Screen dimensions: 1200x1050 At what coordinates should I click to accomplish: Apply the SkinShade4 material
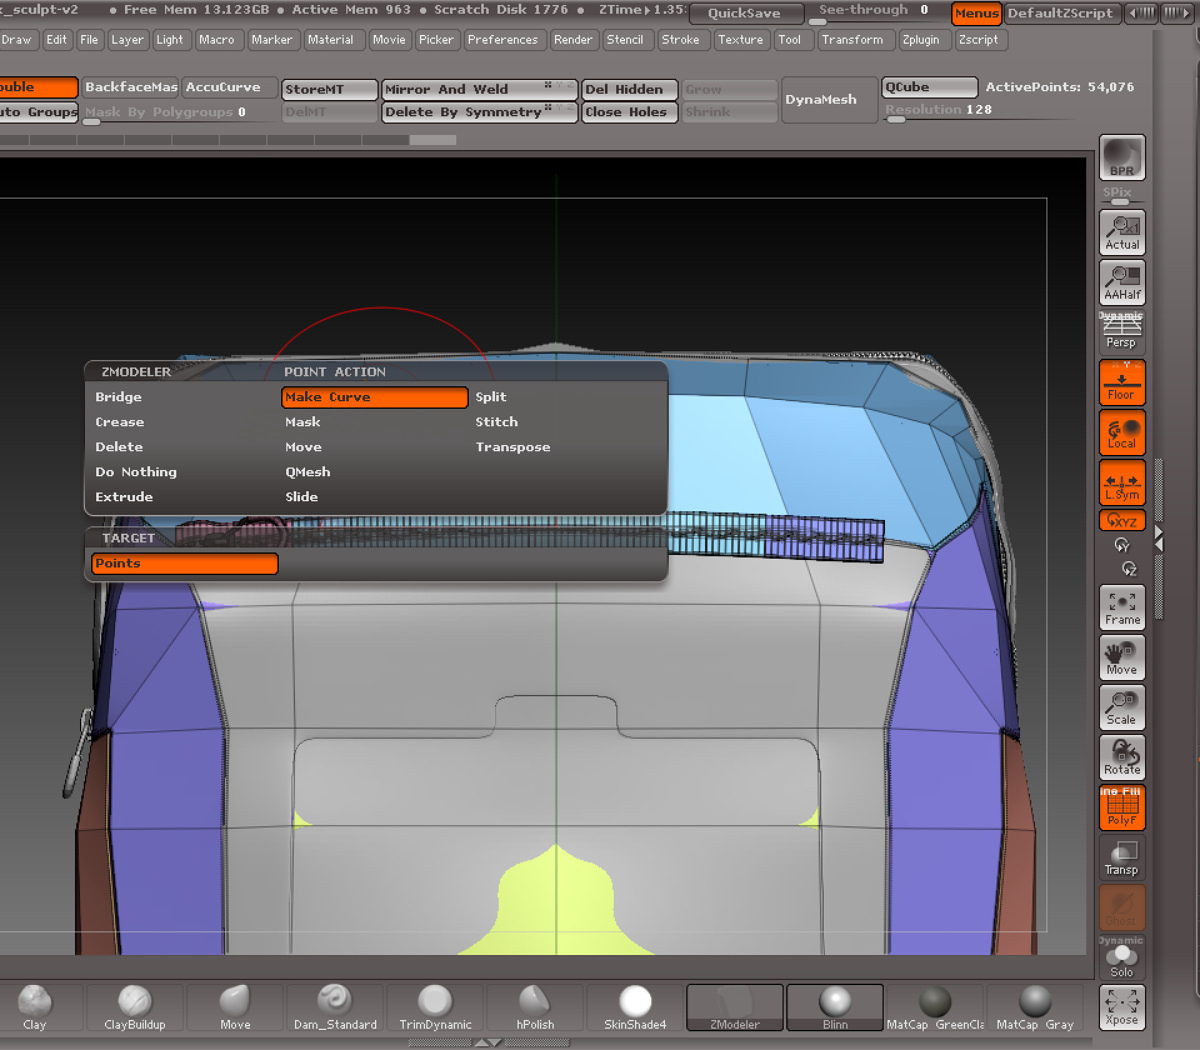click(x=635, y=1007)
